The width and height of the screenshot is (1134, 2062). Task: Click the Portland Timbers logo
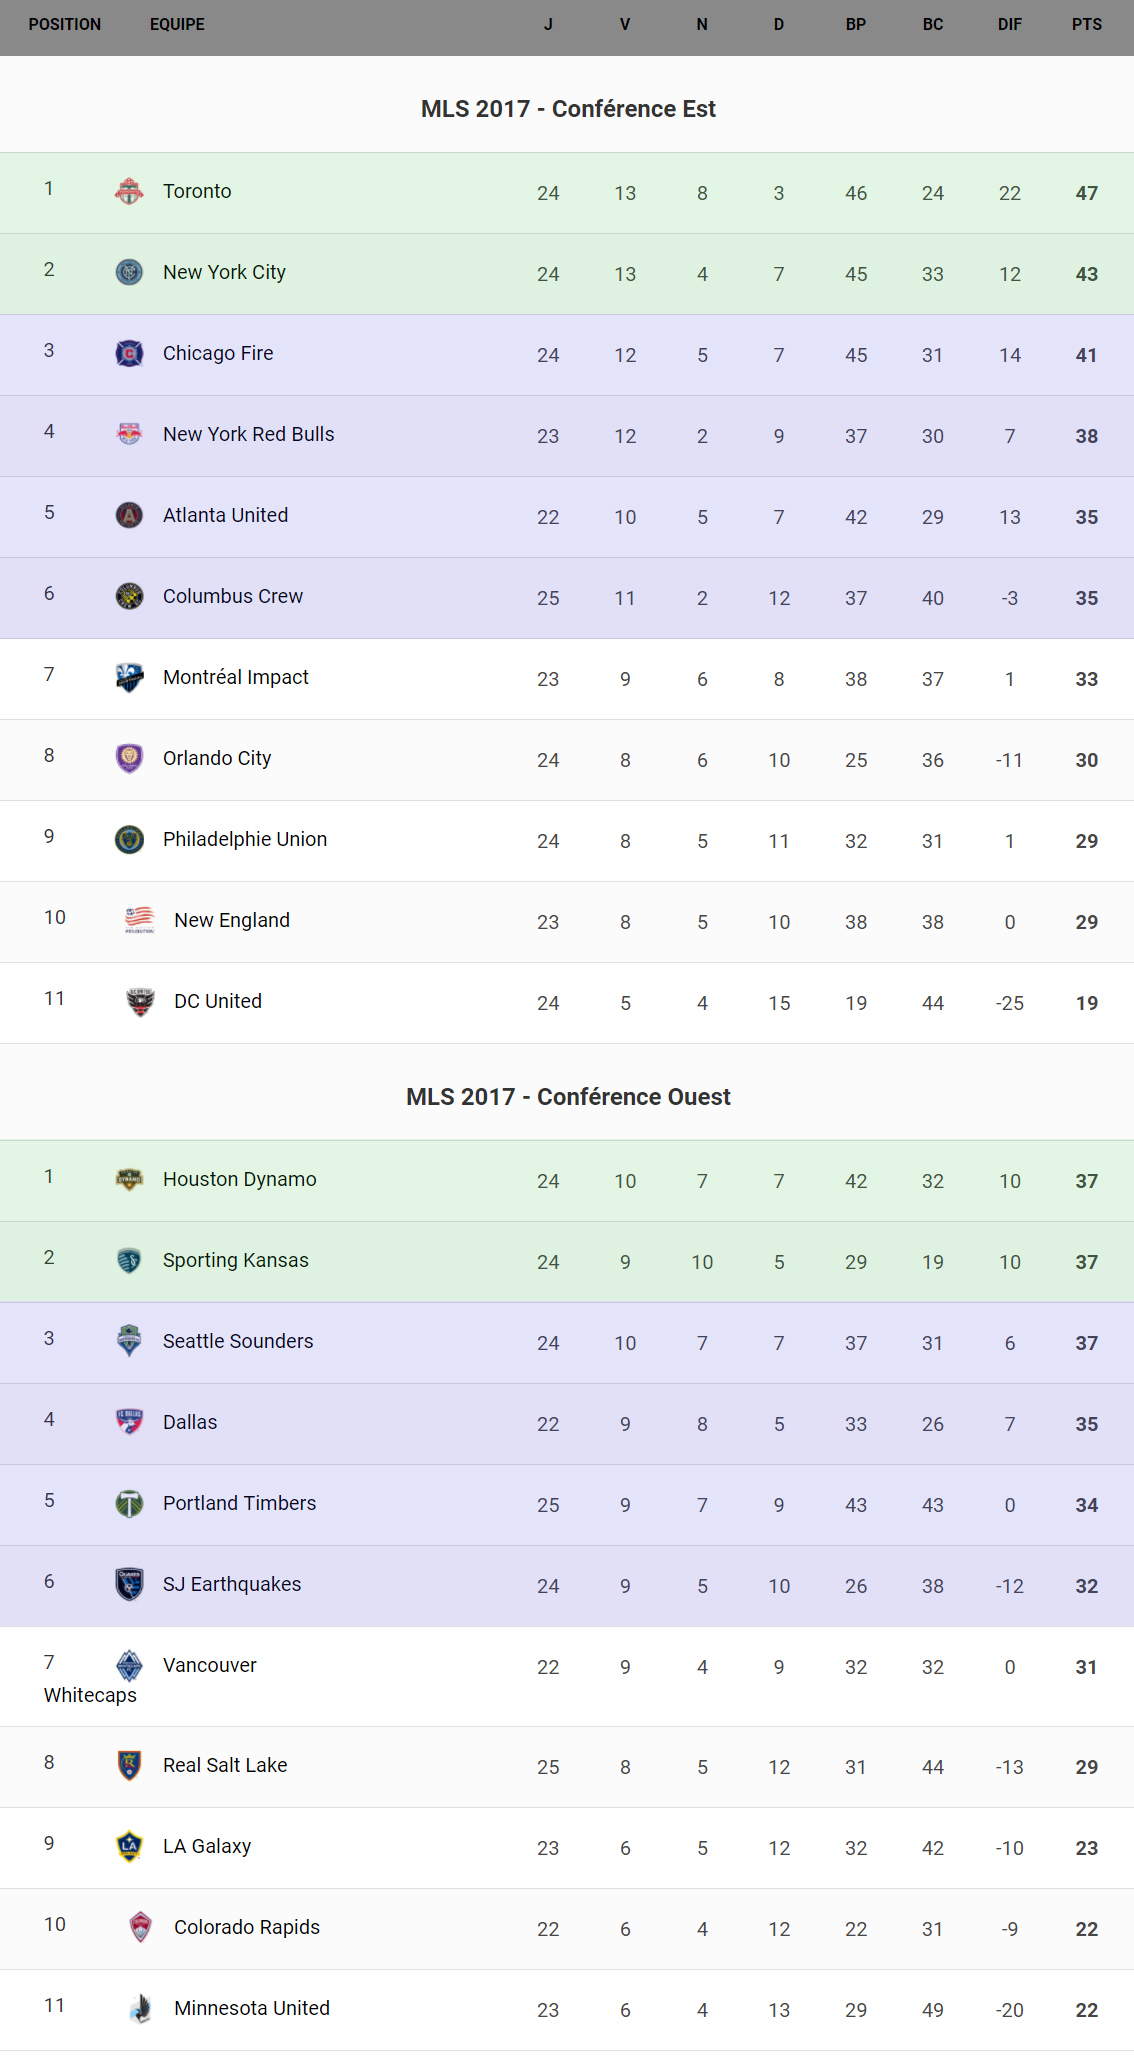(x=129, y=1503)
